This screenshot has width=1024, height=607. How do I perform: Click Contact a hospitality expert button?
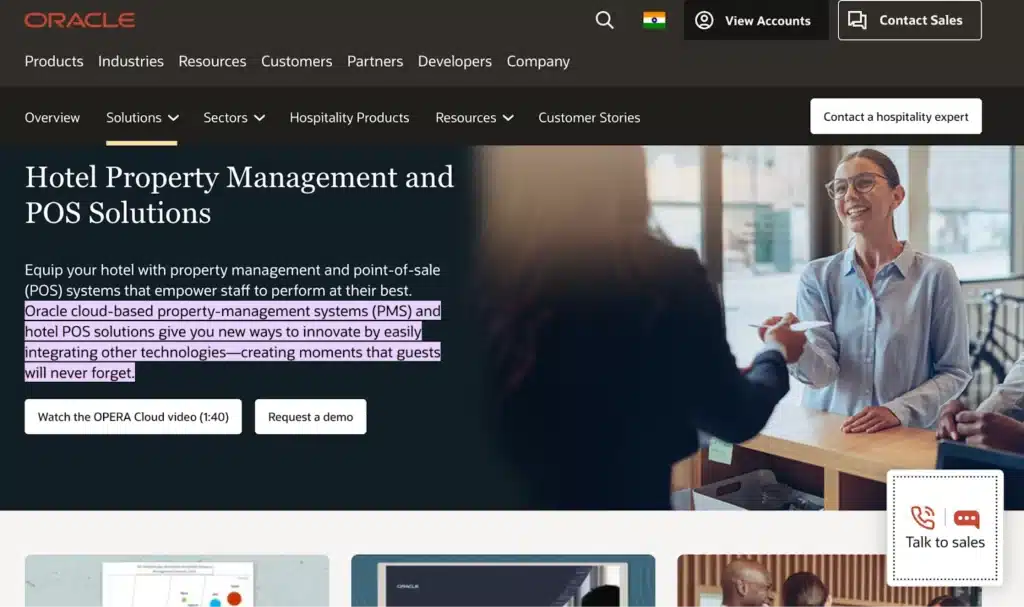coord(895,116)
